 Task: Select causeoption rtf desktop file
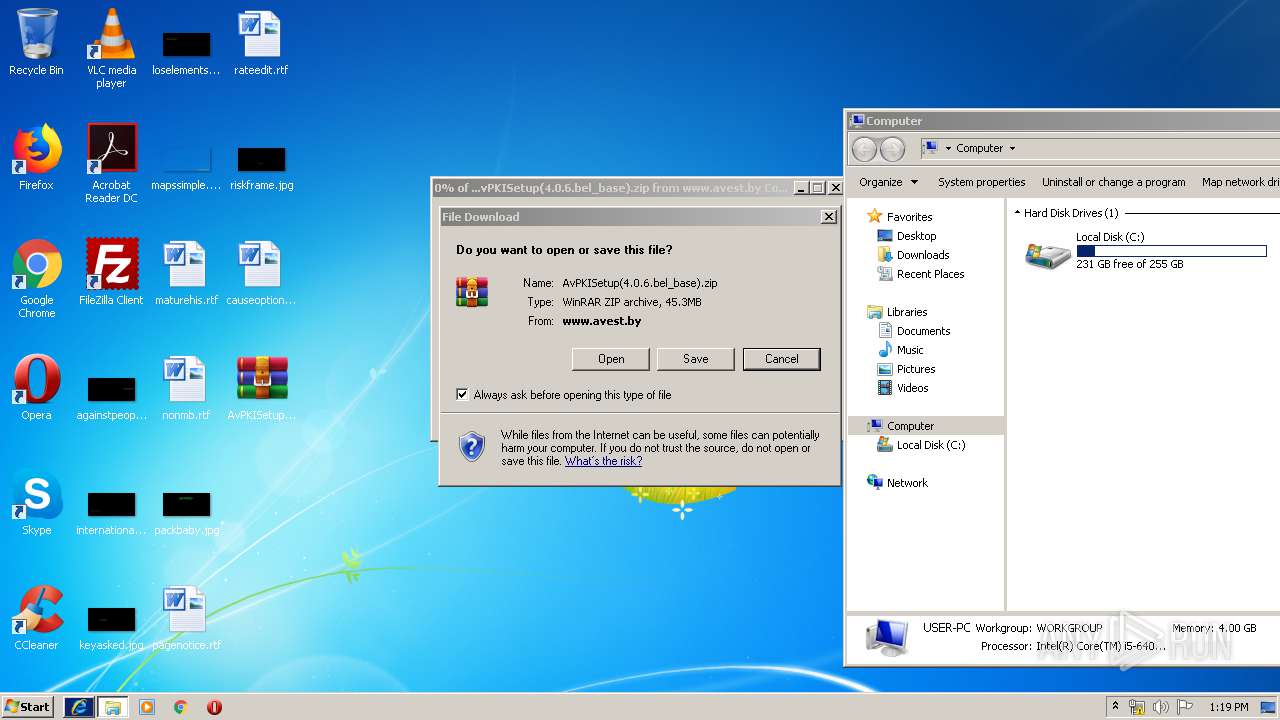pyautogui.click(x=261, y=272)
